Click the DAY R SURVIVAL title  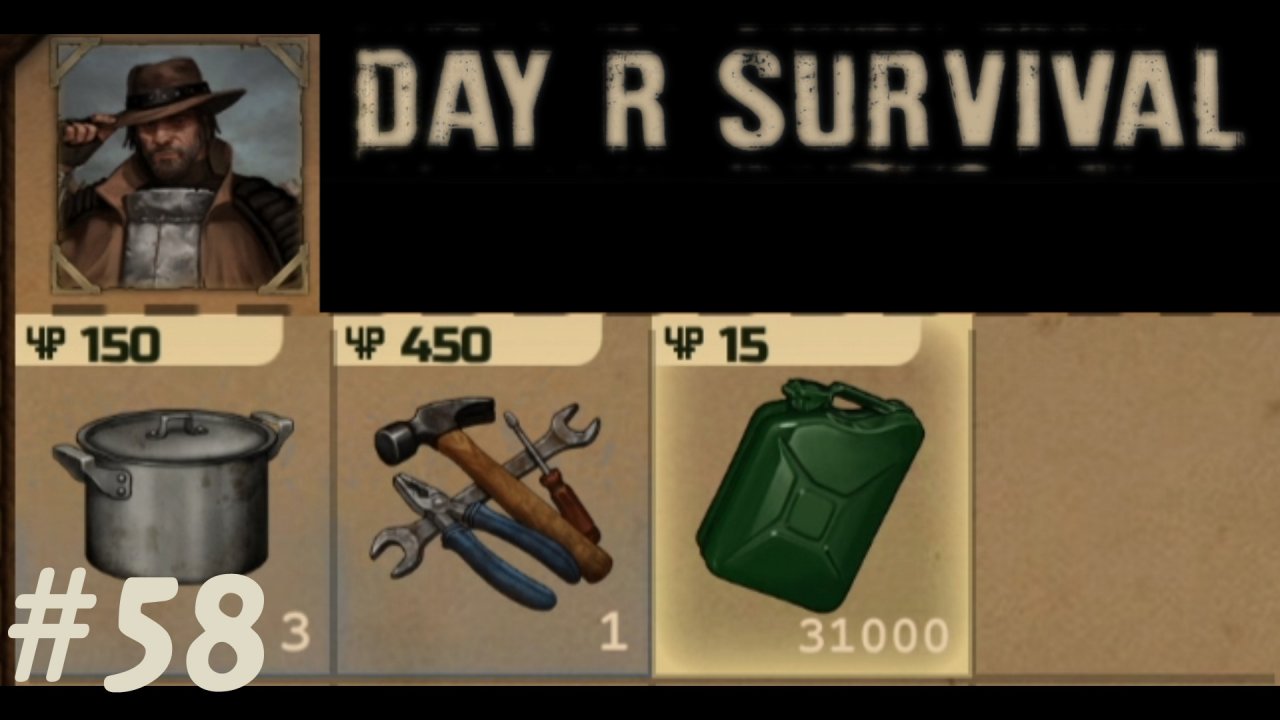click(x=797, y=100)
